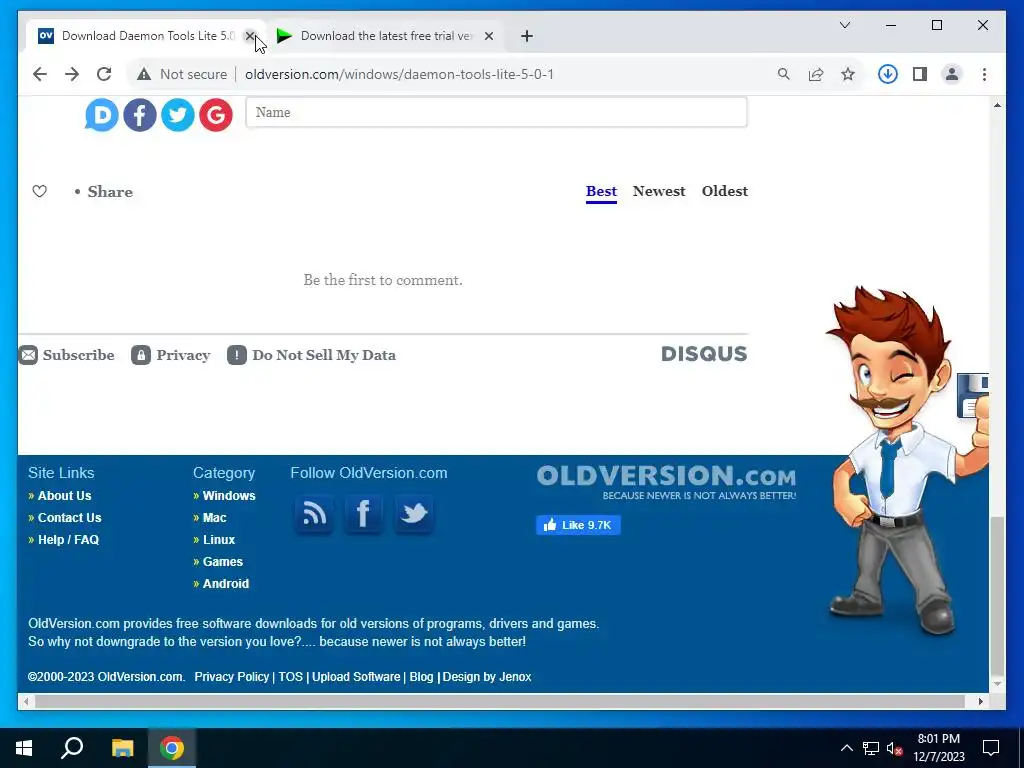Screen dimensions: 1024x768
Task: Click the Facebook Like 9.7K button
Action: pyautogui.click(x=578, y=525)
